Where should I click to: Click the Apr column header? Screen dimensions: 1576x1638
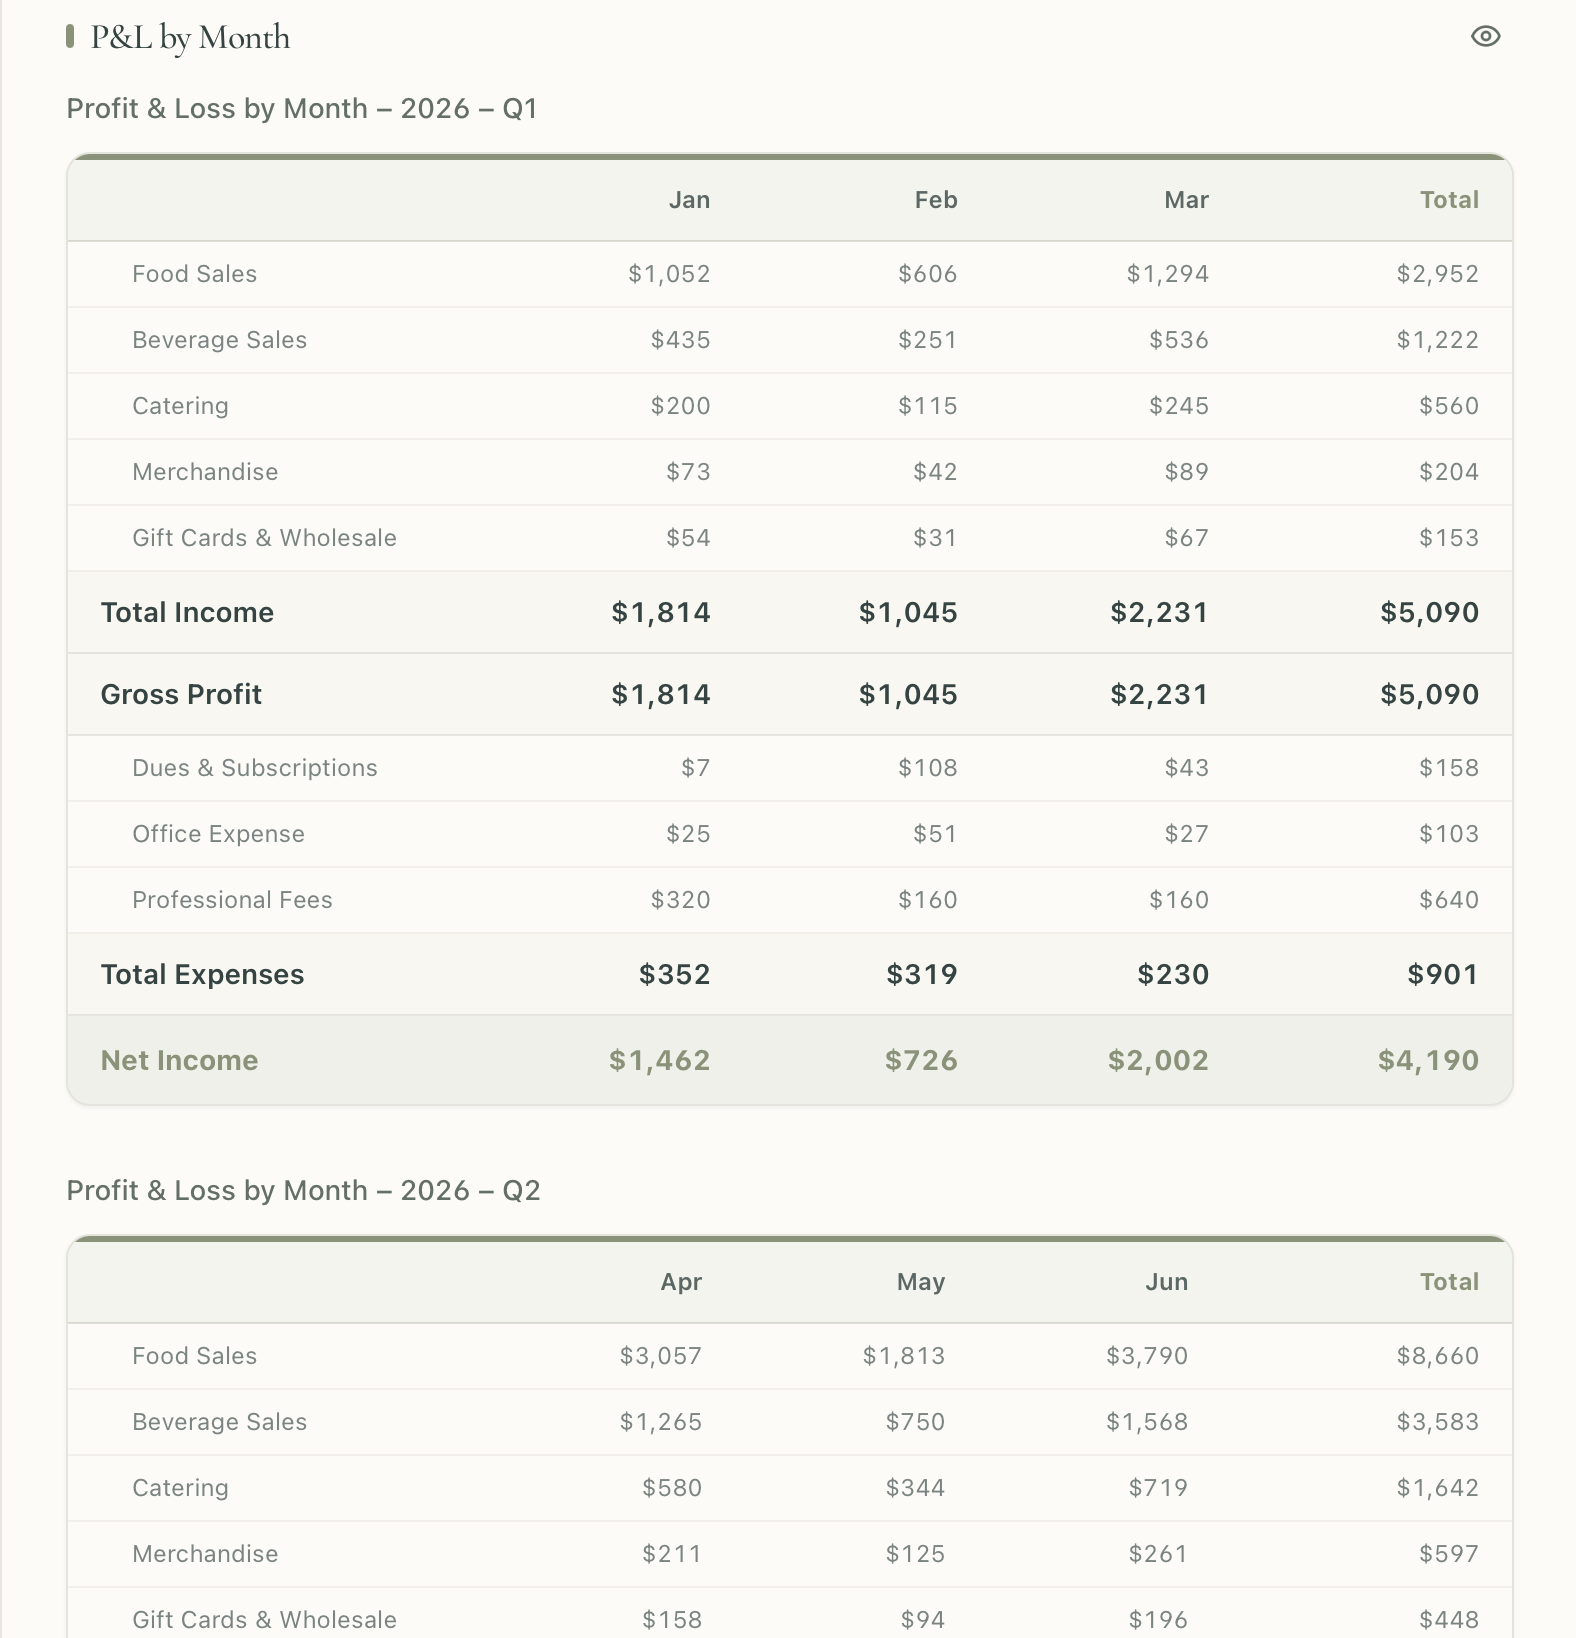(x=681, y=1282)
